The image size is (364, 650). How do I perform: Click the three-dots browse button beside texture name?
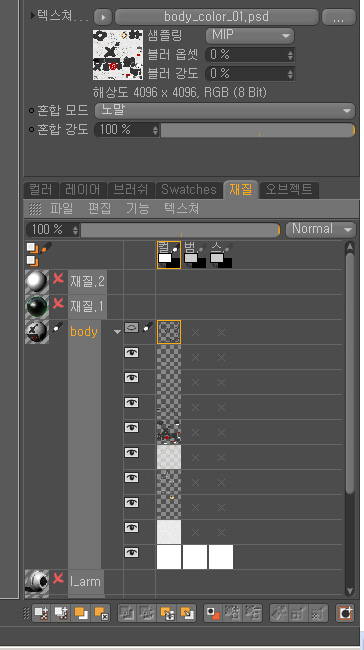click(x=339, y=17)
